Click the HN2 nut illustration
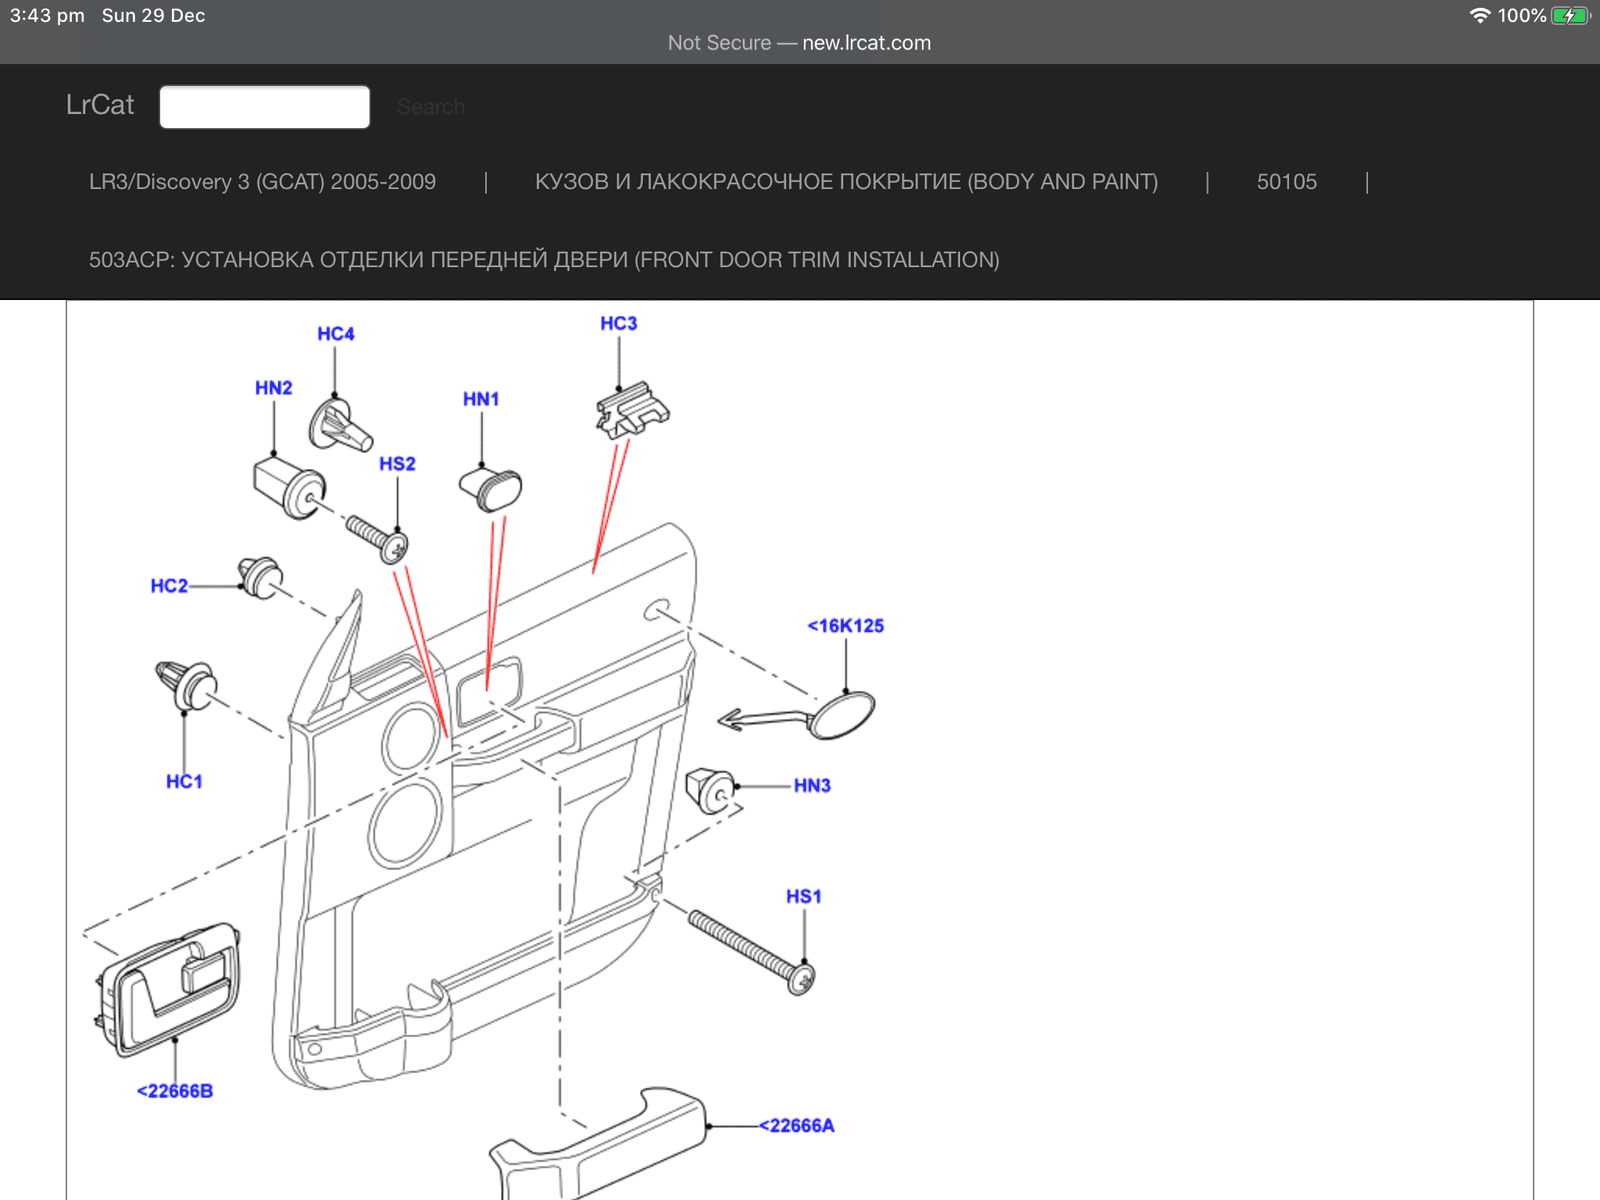Image resolution: width=1600 pixels, height=1200 pixels. coord(289,487)
